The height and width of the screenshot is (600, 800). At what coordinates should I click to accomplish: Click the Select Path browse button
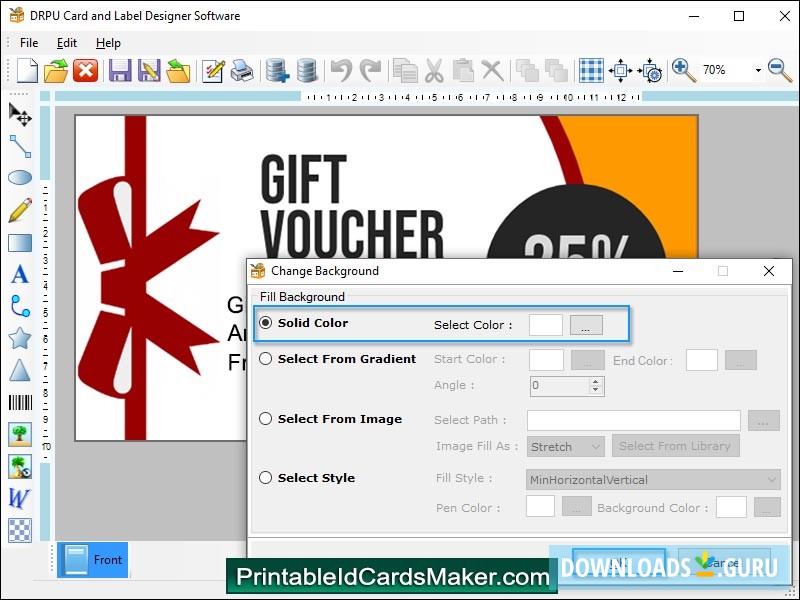pyautogui.click(x=764, y=420)
